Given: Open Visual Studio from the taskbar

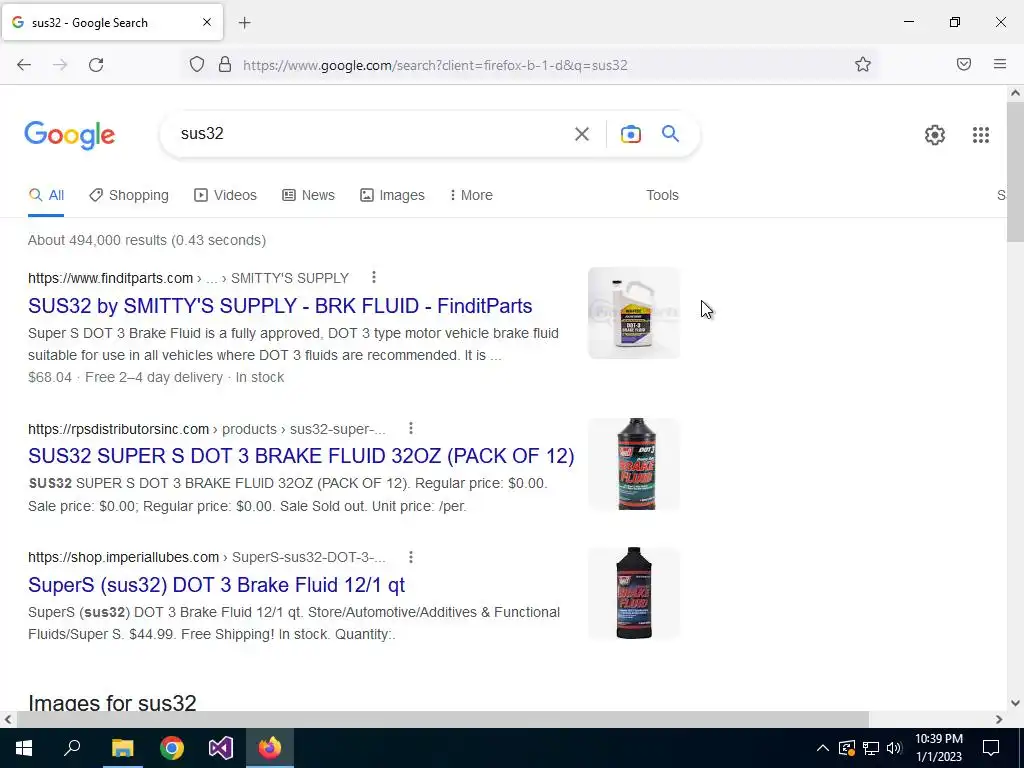Looking at the screenshot, I should click(221, 748).
